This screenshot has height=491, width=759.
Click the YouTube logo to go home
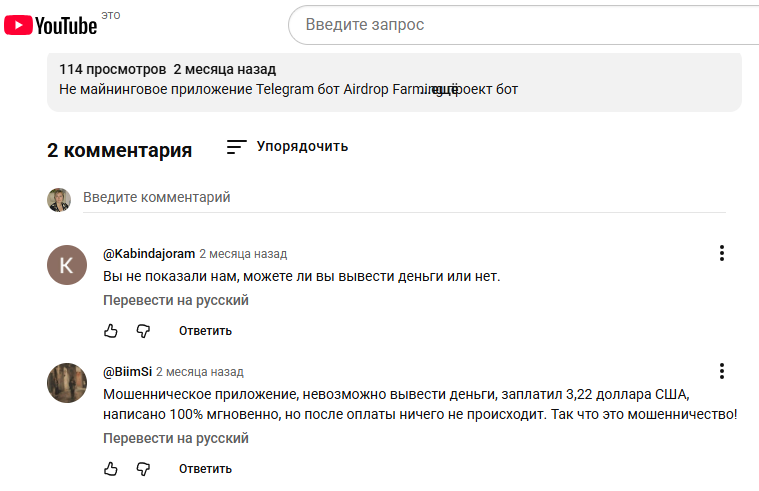51,25
